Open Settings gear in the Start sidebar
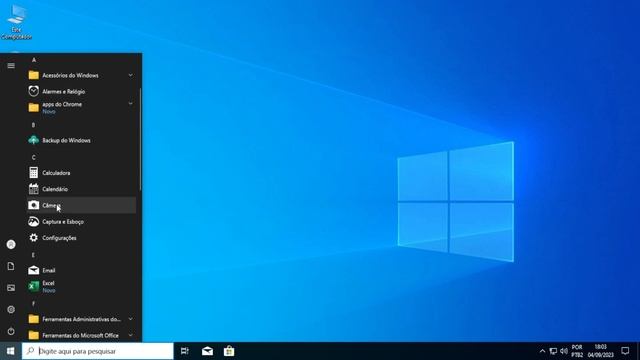640x360 pixels. pos(11,309)
